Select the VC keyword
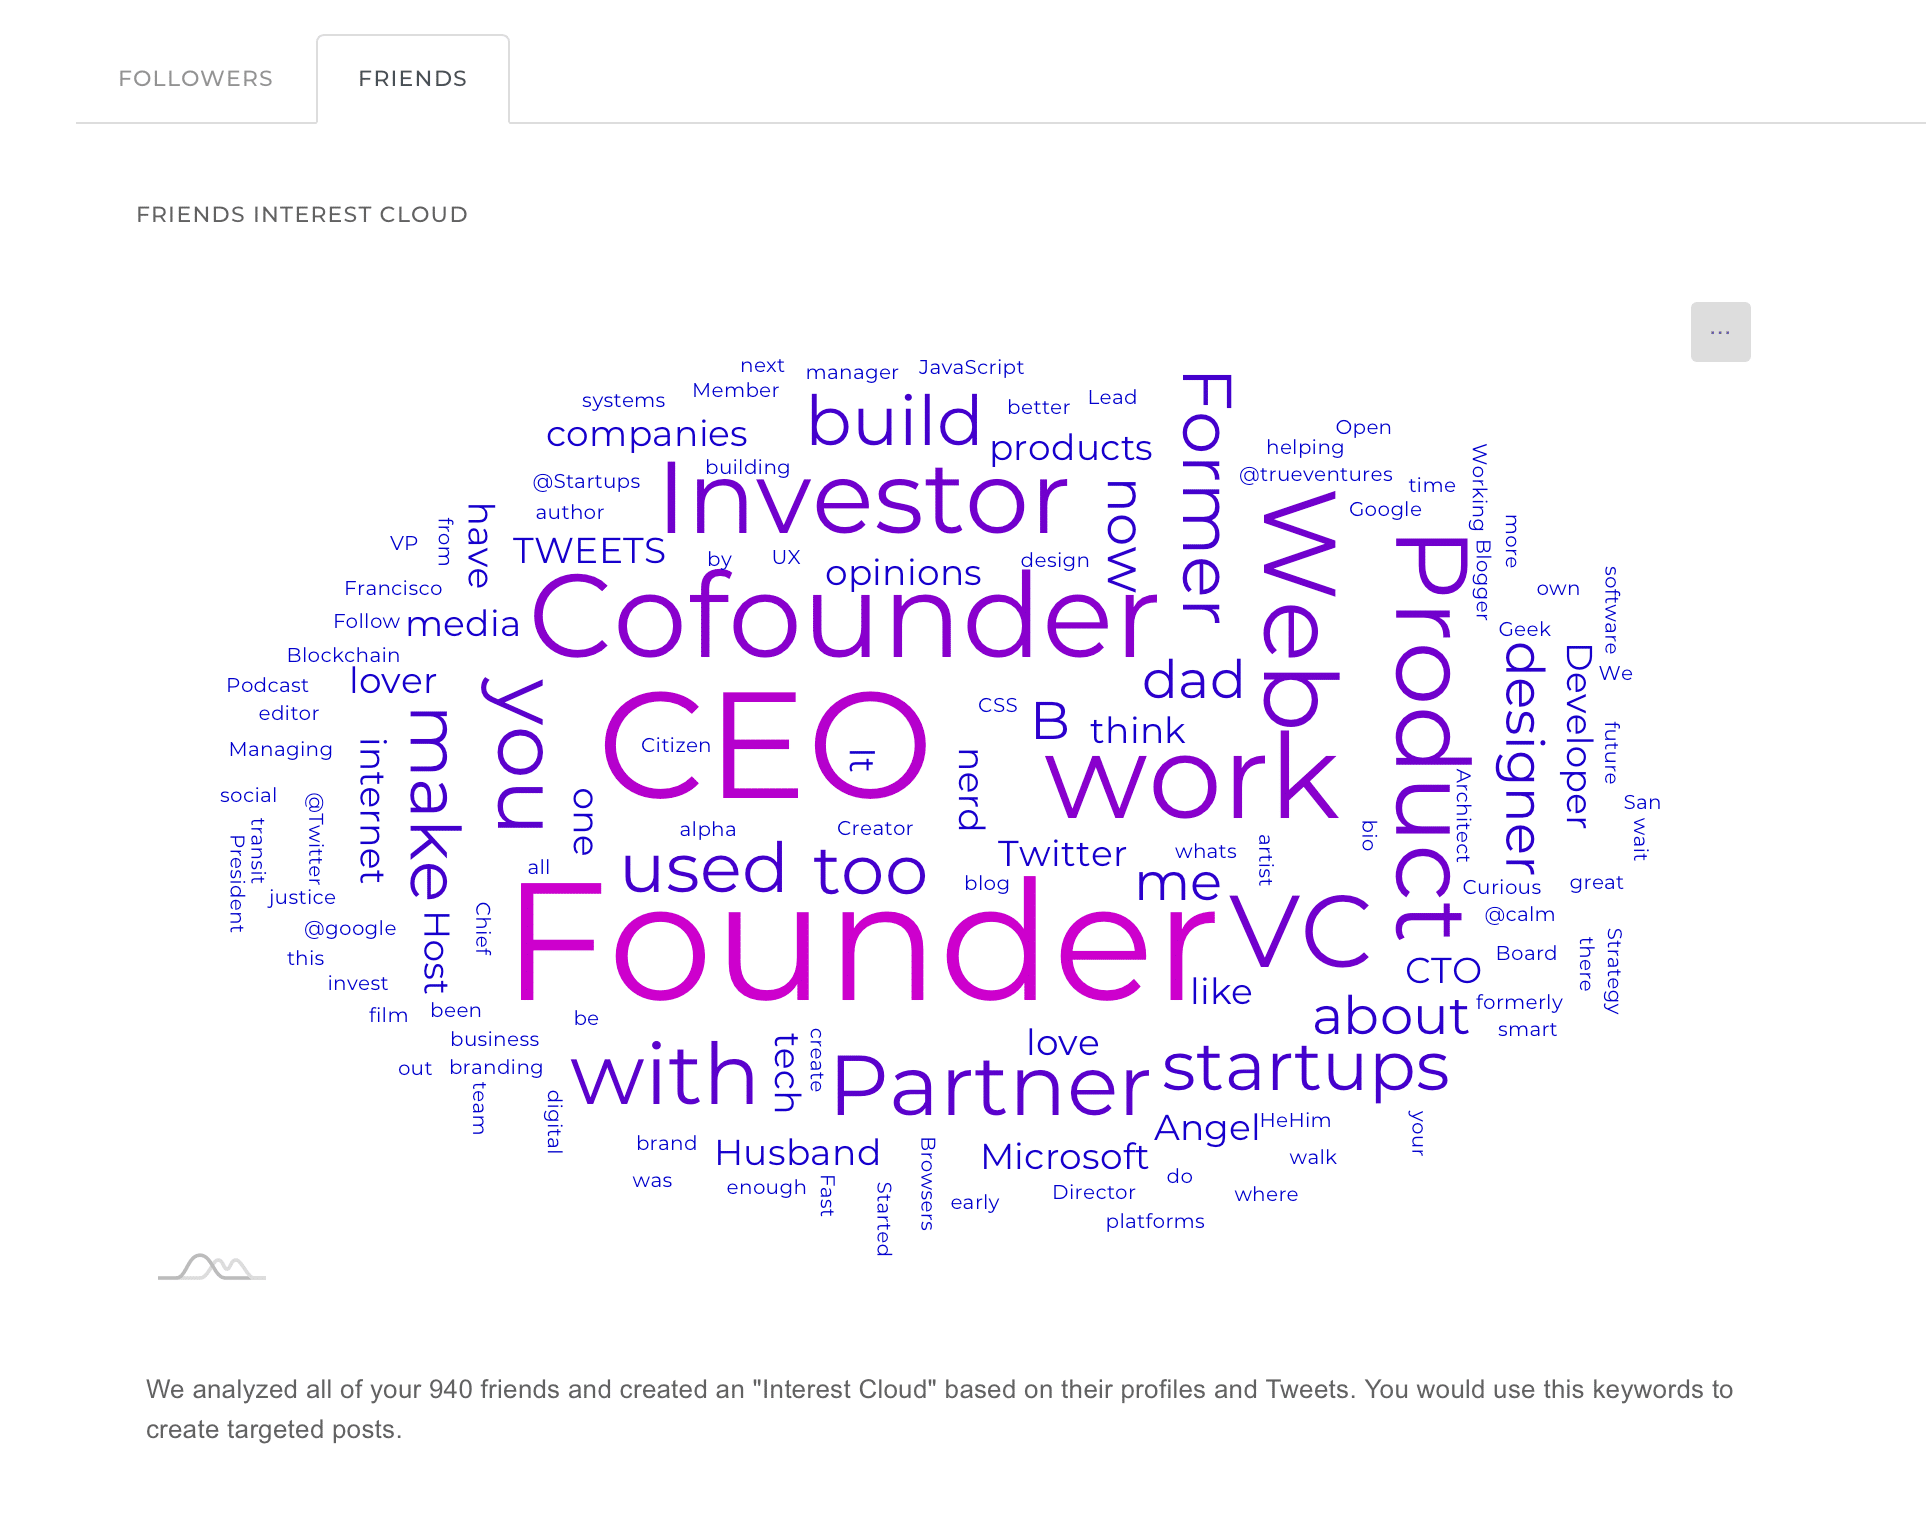Viewport: 1926px width, 1524px height. pyautogui.click(x=1300, y=930)
